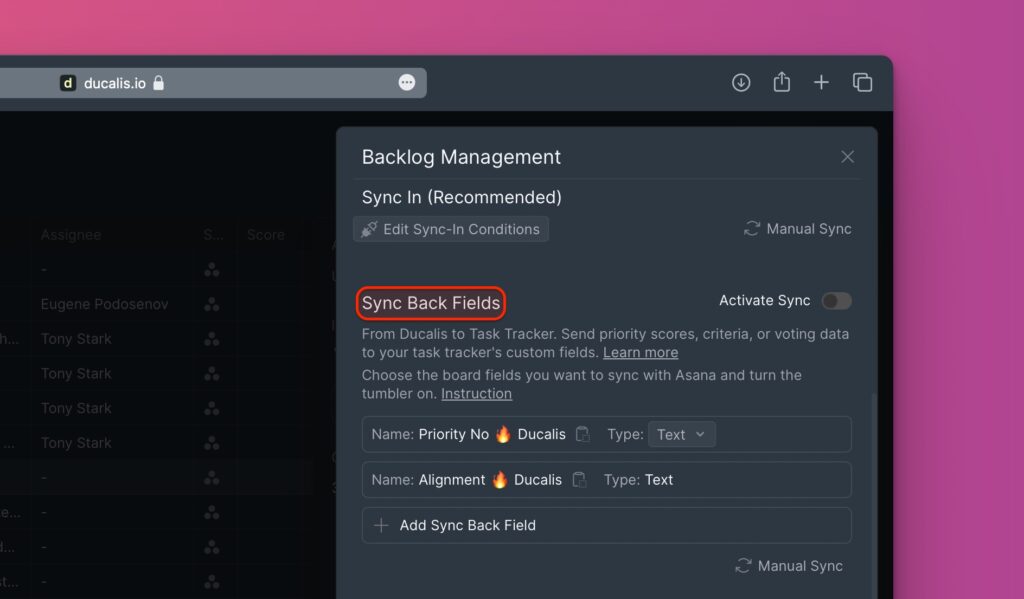The width and height of the screenshot is (1024, 599).
Task: Open the Instruction link
Action: (476, 394)
